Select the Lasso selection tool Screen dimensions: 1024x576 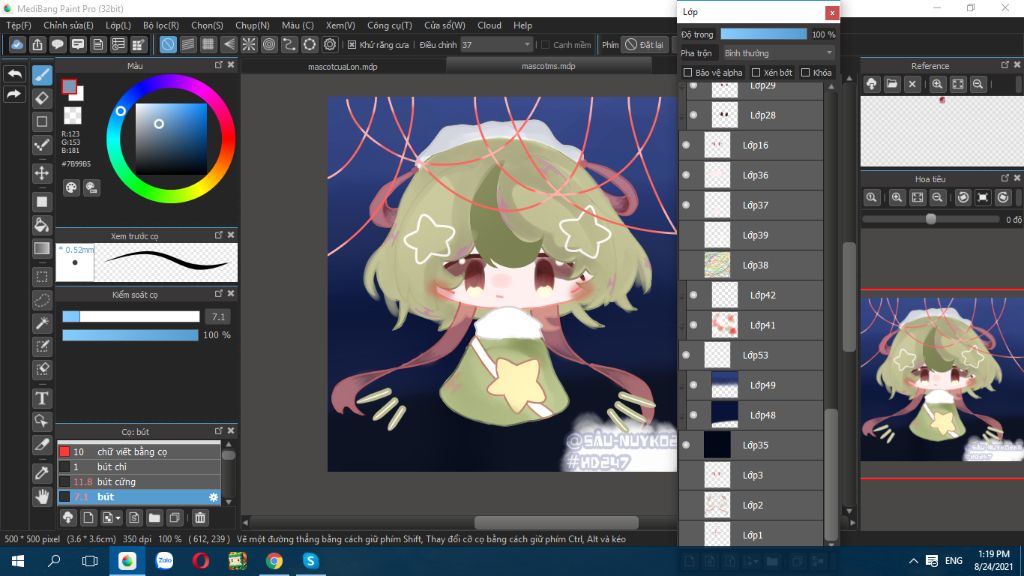click(42, 300)
